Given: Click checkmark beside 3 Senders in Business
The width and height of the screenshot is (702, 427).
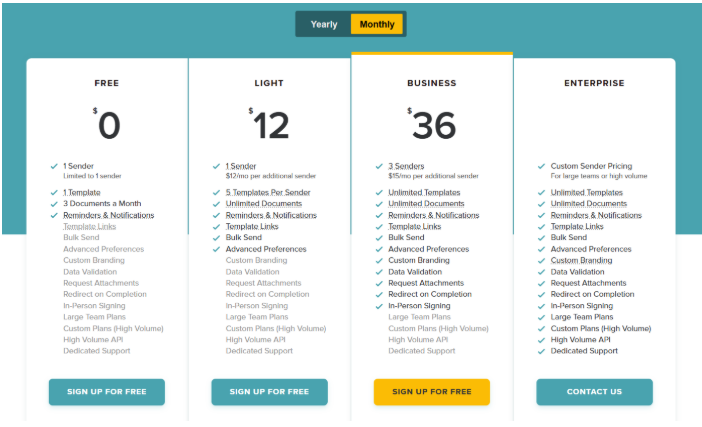Looking at the screenshot, I should coord(379,167).
